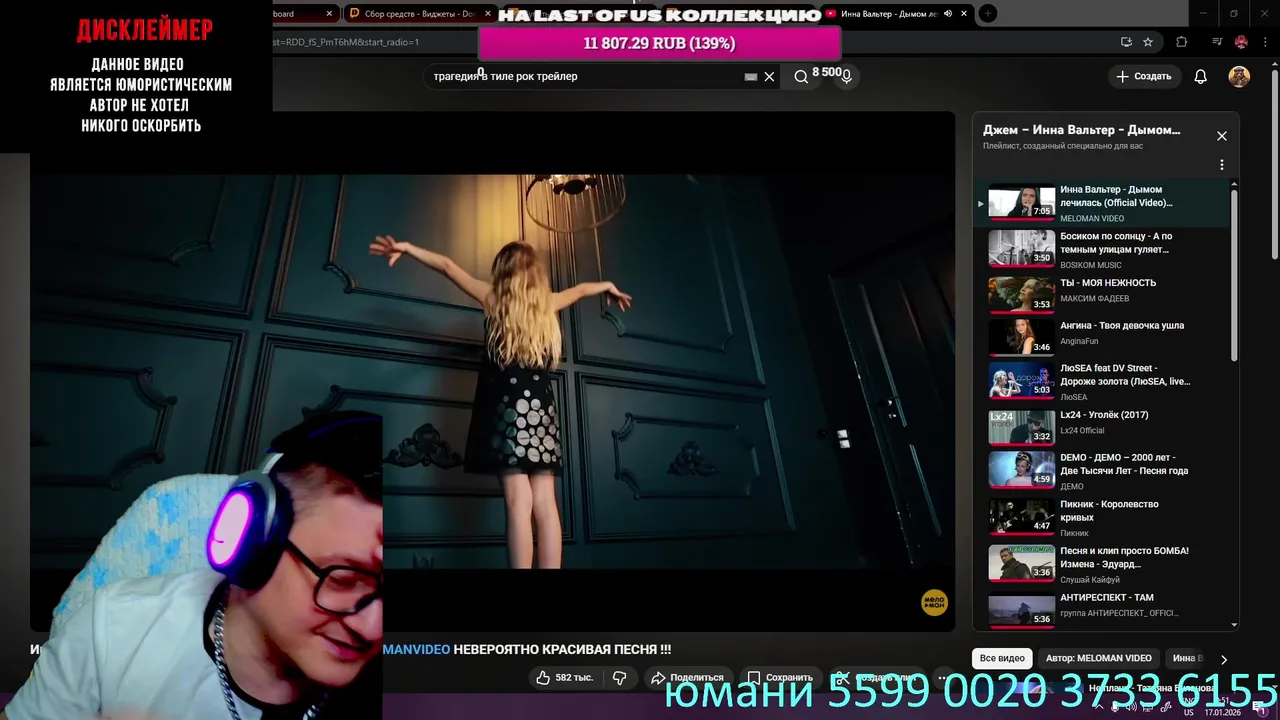Save the video with Сохранить button
1280x720 pixels.
coord(780,677)
